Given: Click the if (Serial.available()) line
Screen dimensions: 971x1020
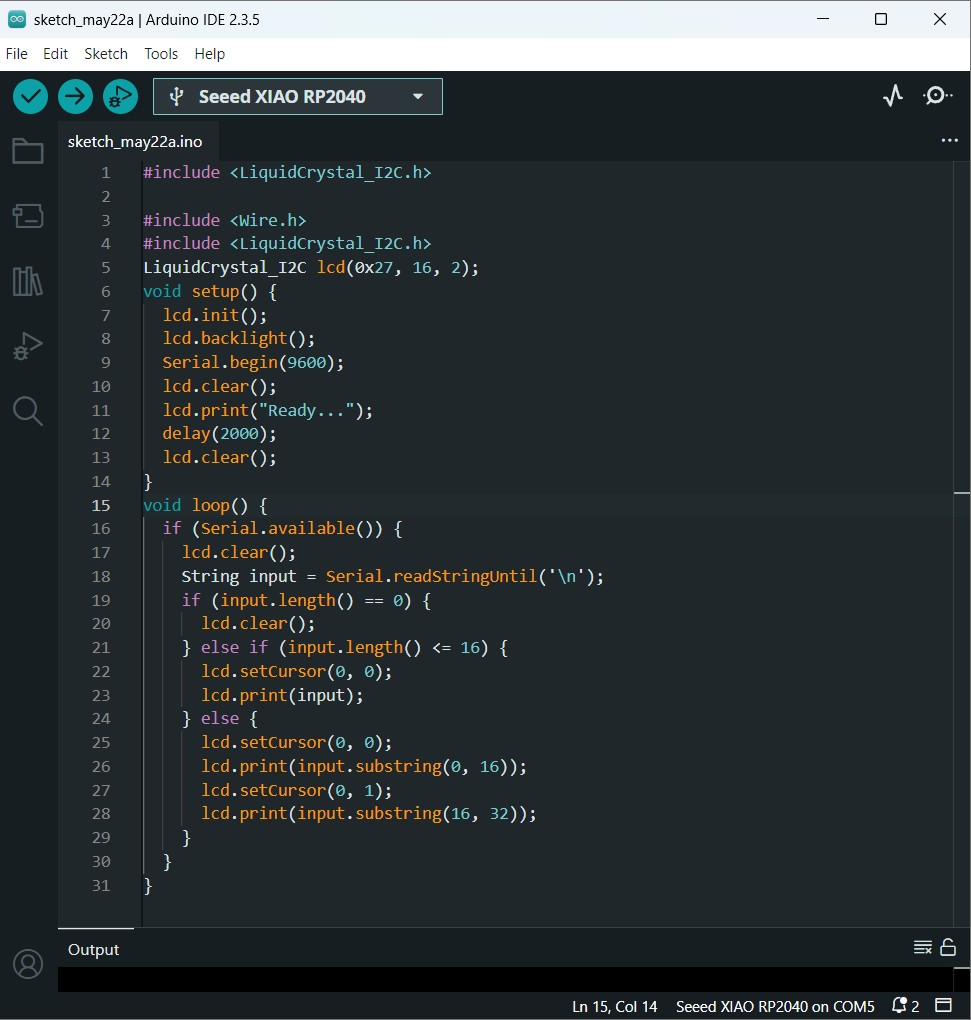Looking at the screenshot, I should pos(282,528).
